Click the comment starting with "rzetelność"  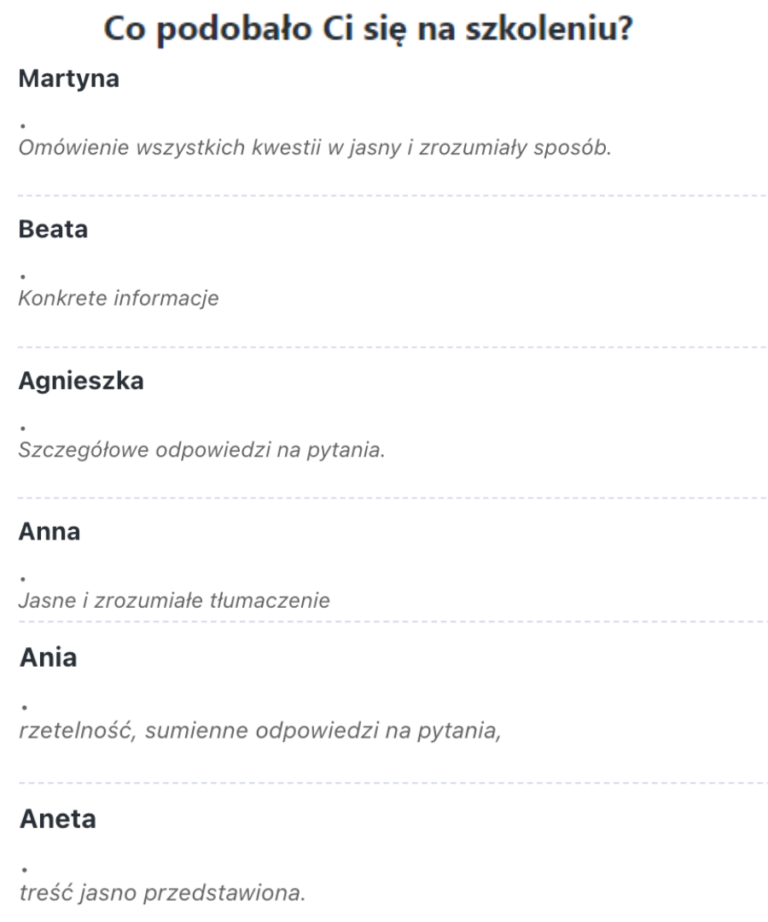point(260,730)
